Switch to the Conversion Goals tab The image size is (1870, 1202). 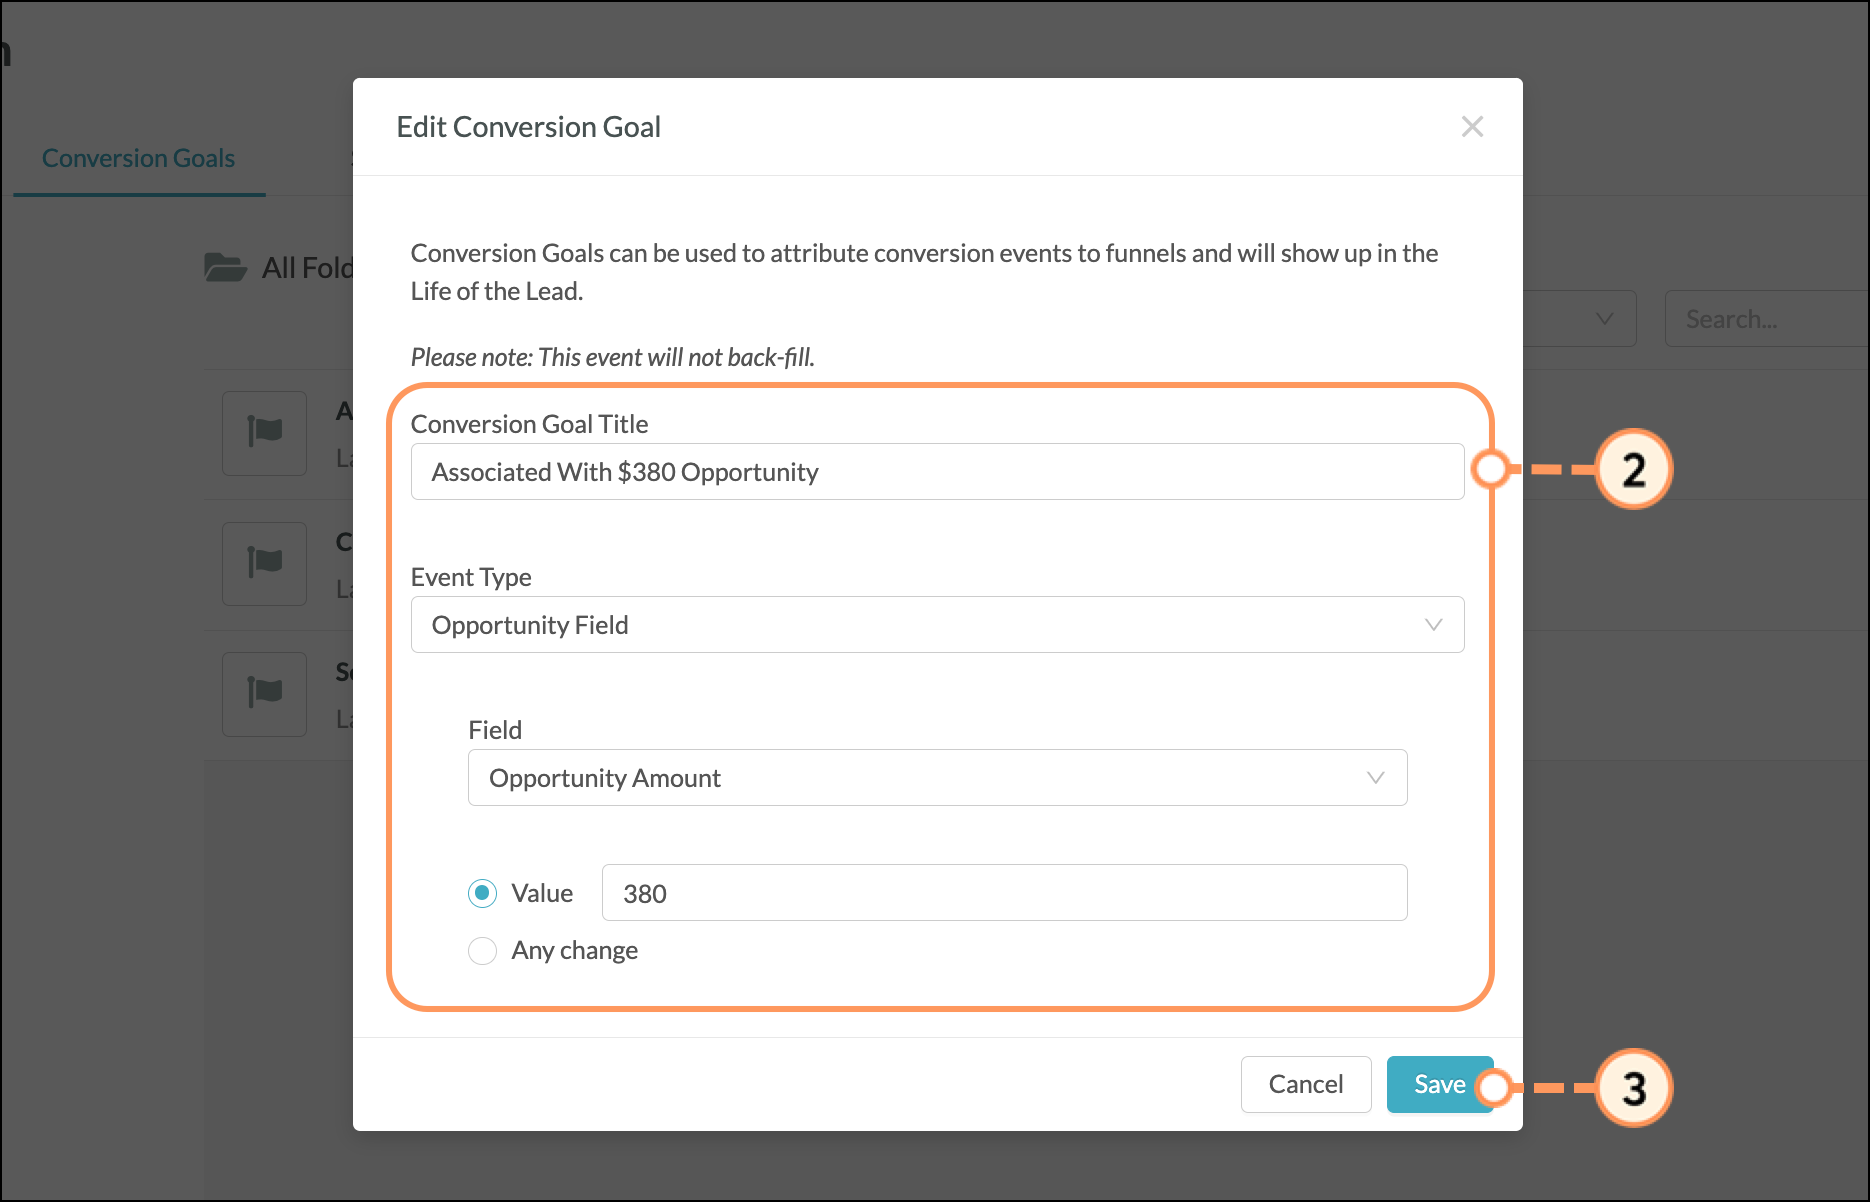139,158
